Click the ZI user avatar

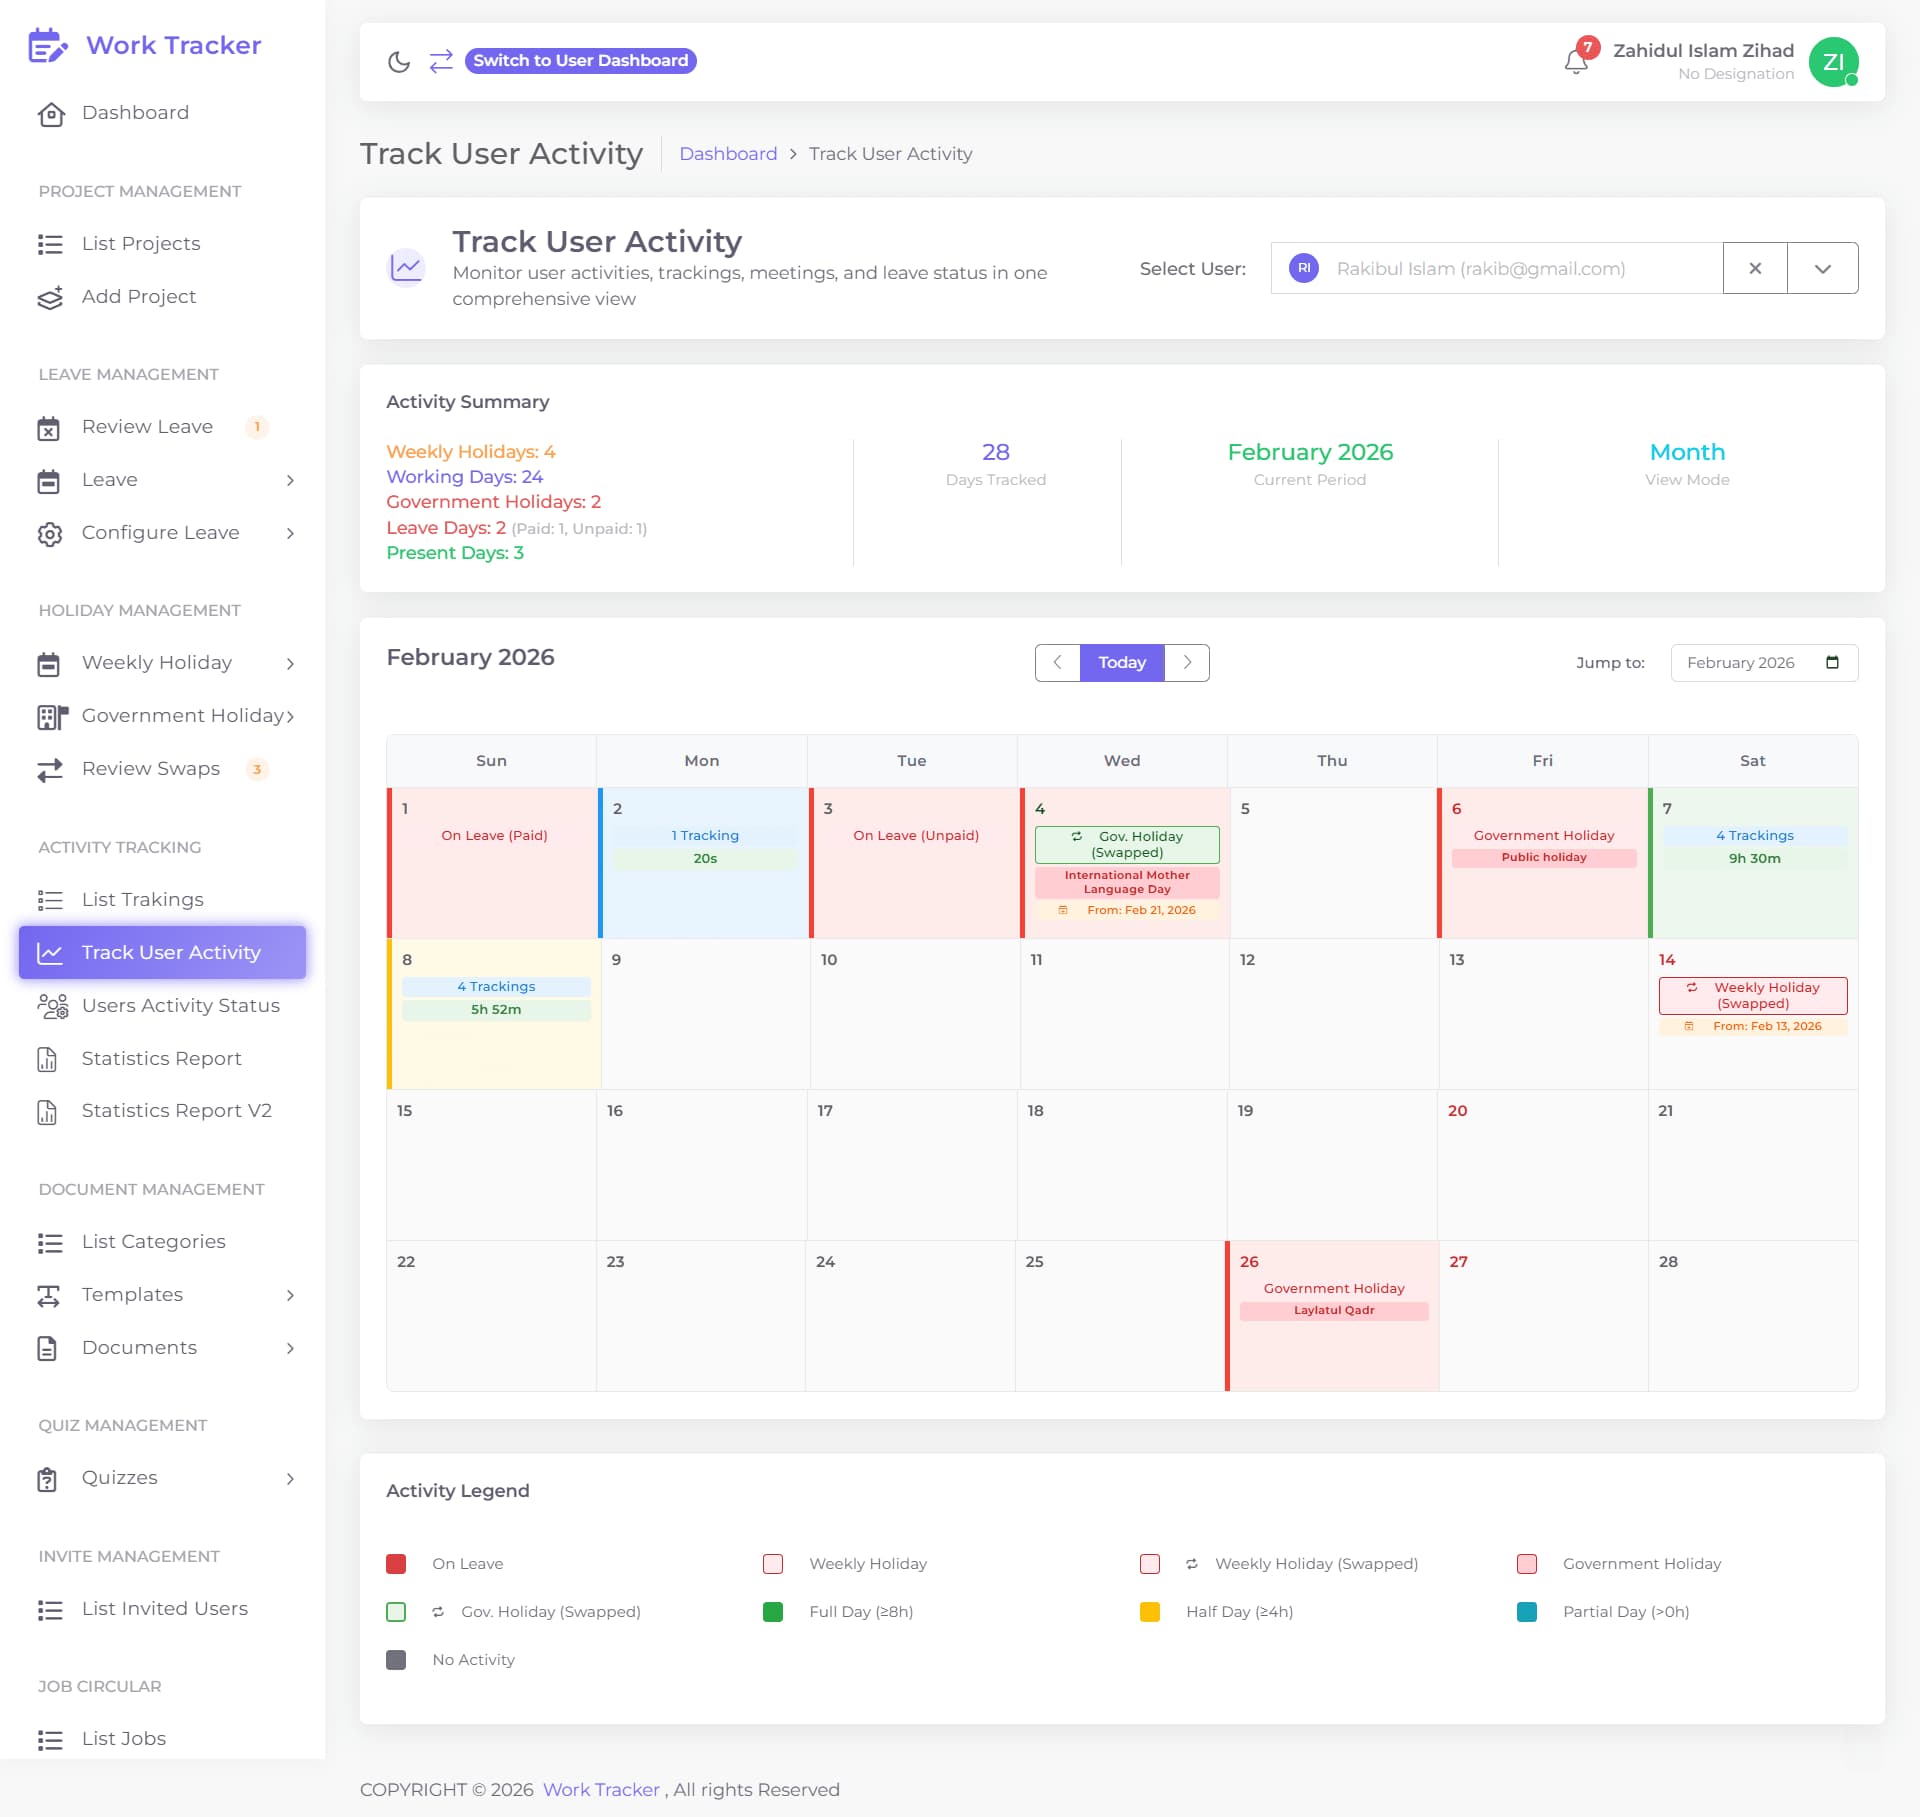pyautogui.click(x=1834, y=62)
